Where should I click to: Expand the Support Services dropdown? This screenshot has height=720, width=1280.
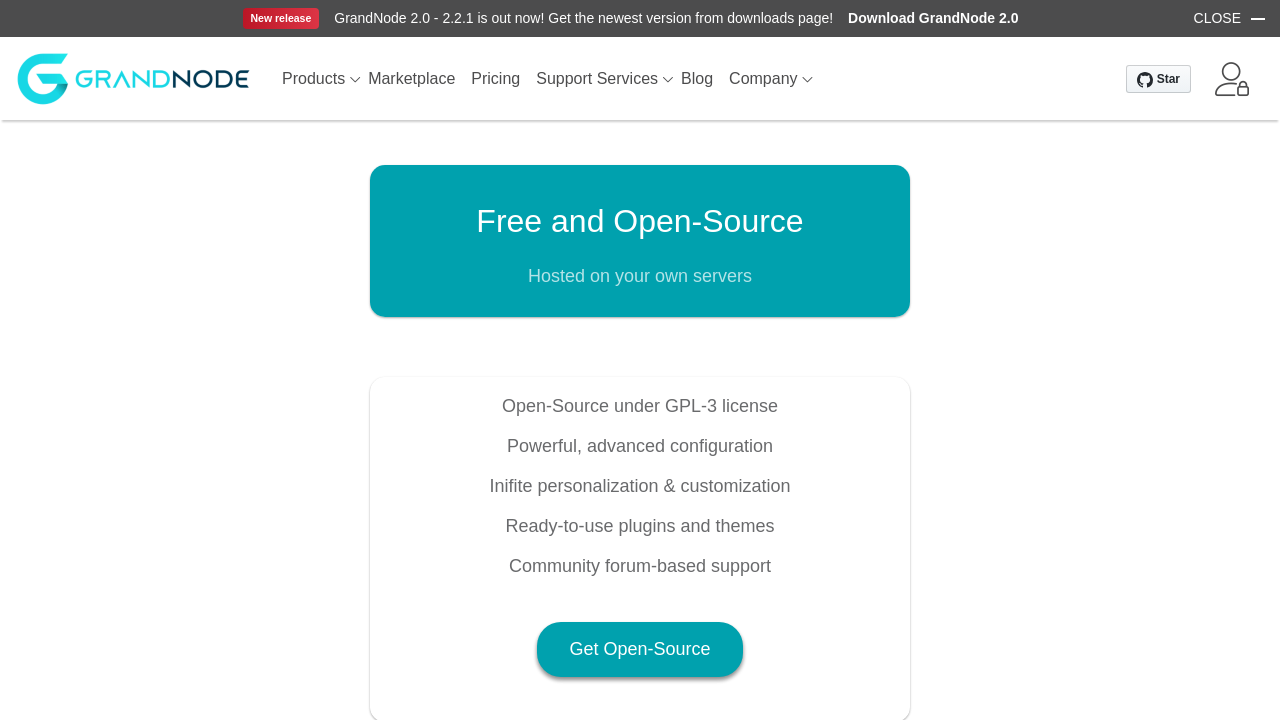click(x=604, y=79)
